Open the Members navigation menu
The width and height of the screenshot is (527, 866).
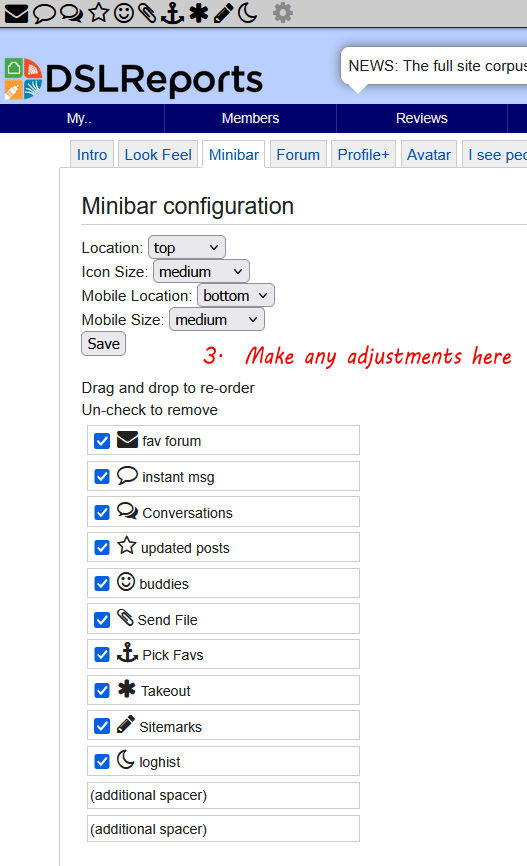click(x=250, y=118)
